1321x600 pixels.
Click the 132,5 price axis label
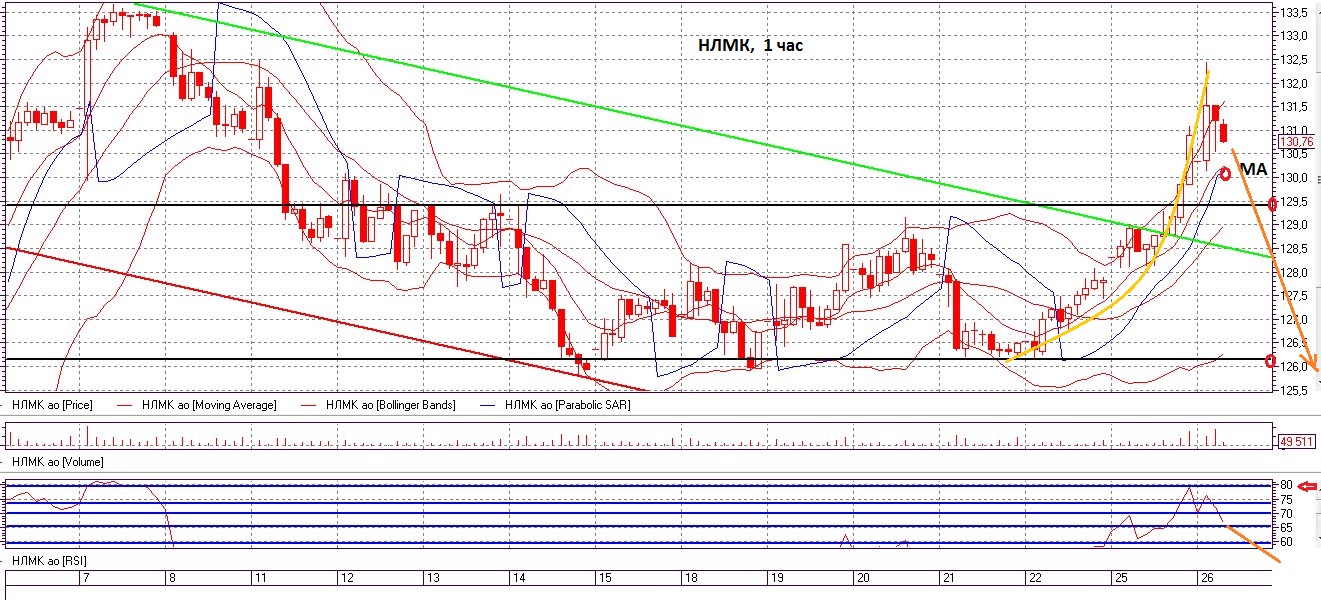[x=1296, y=59]
